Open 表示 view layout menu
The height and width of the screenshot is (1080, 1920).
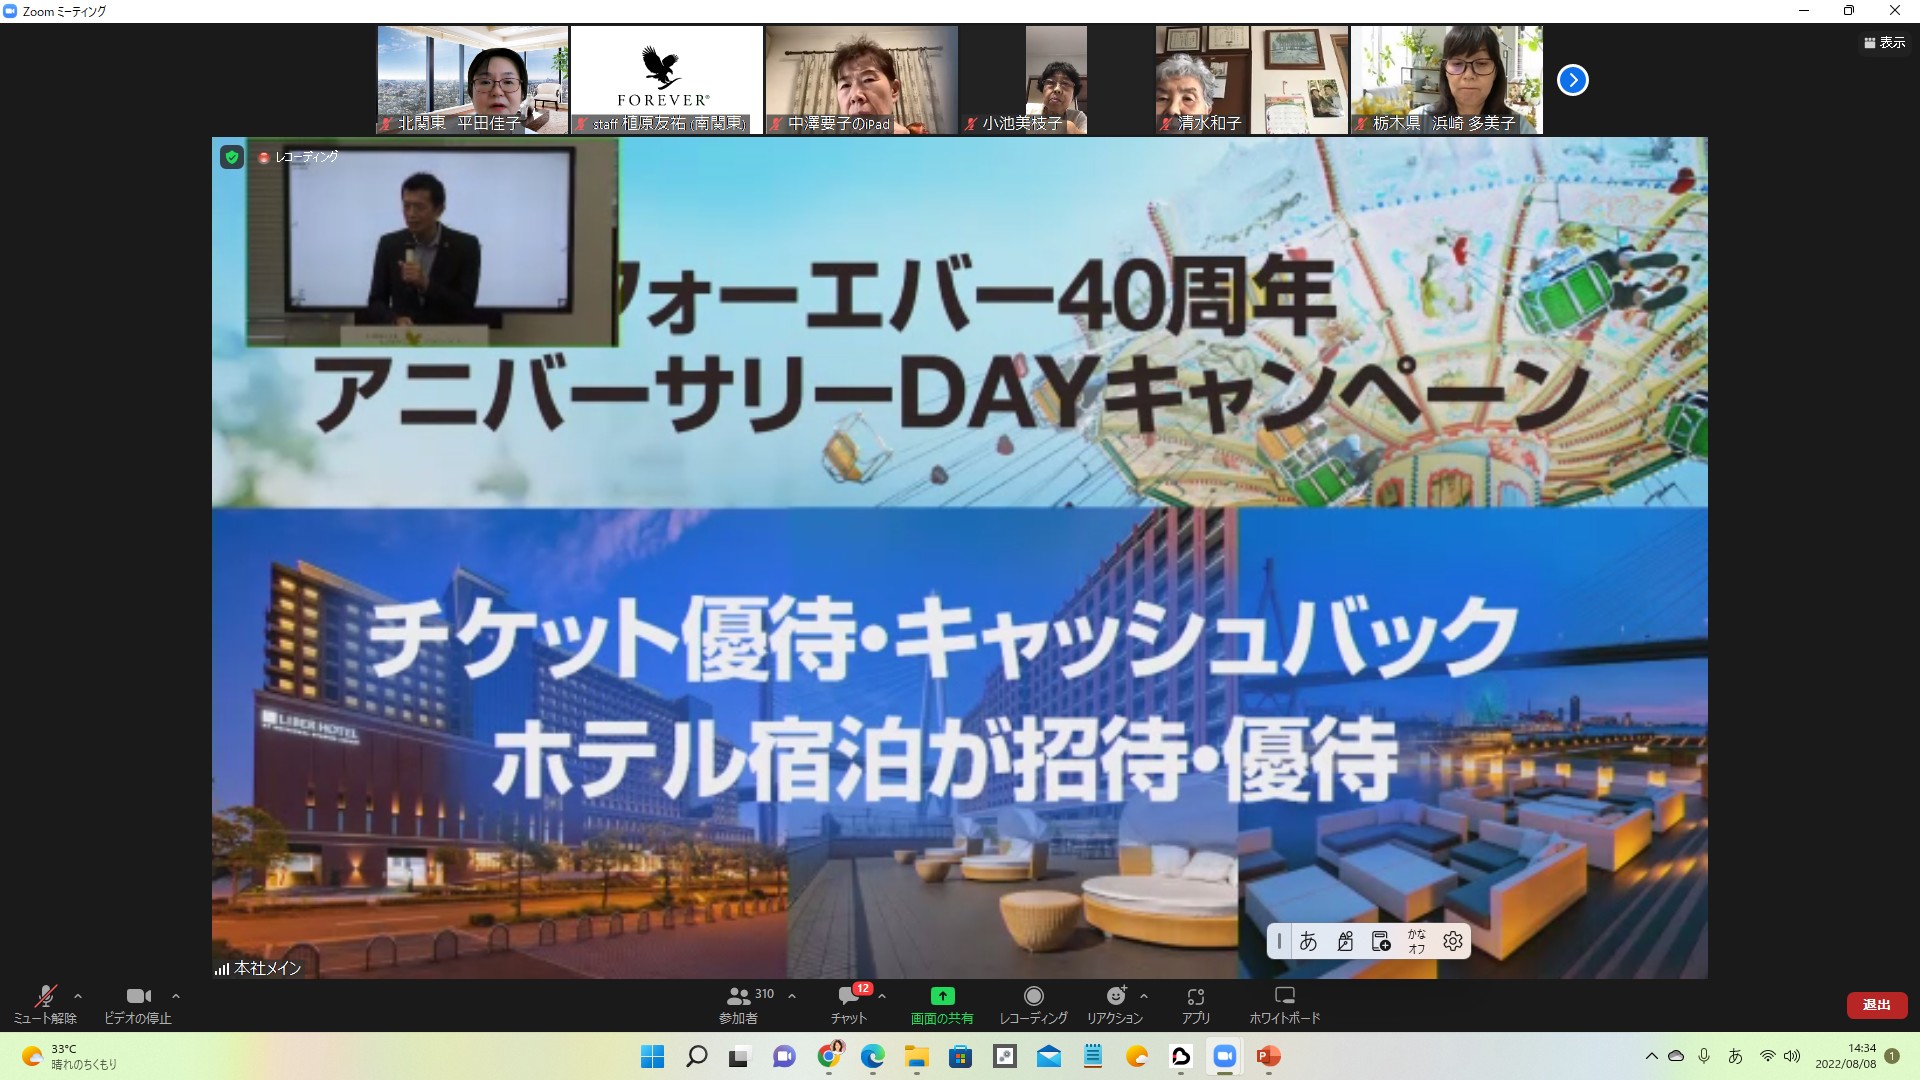point(1885,43)
